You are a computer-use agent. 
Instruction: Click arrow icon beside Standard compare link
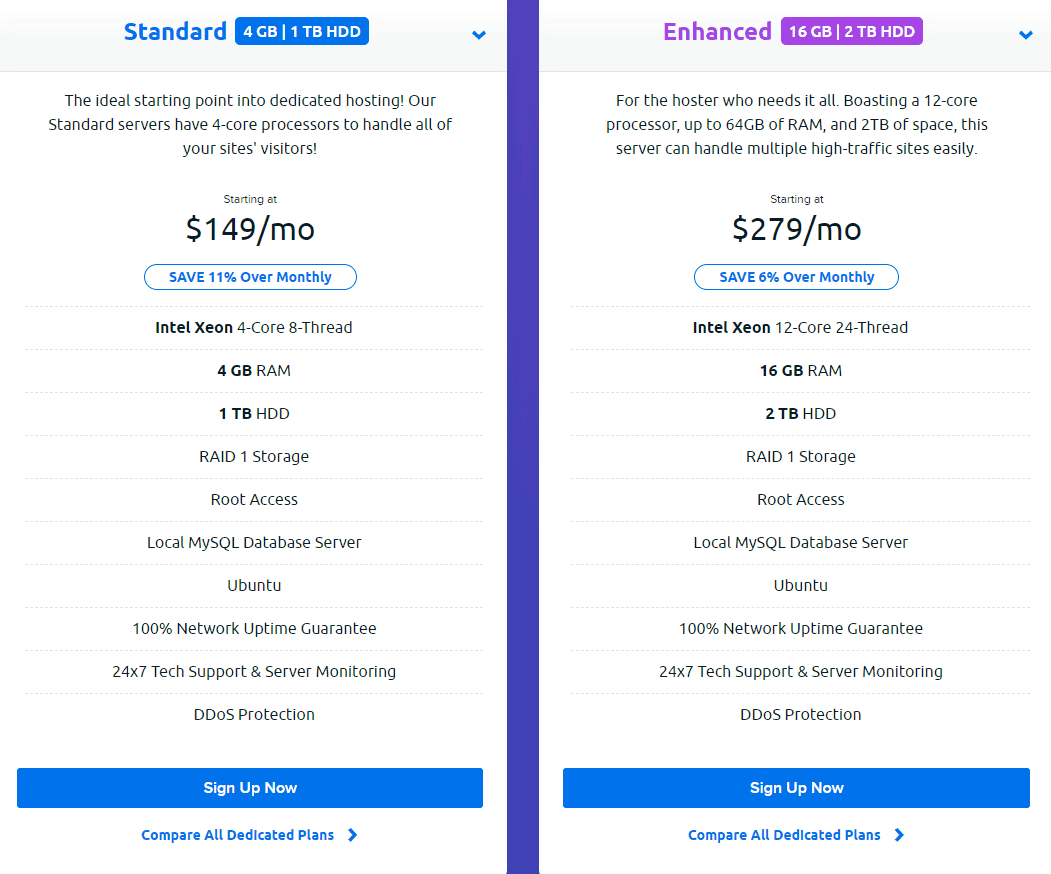click(x=353, y=835)
